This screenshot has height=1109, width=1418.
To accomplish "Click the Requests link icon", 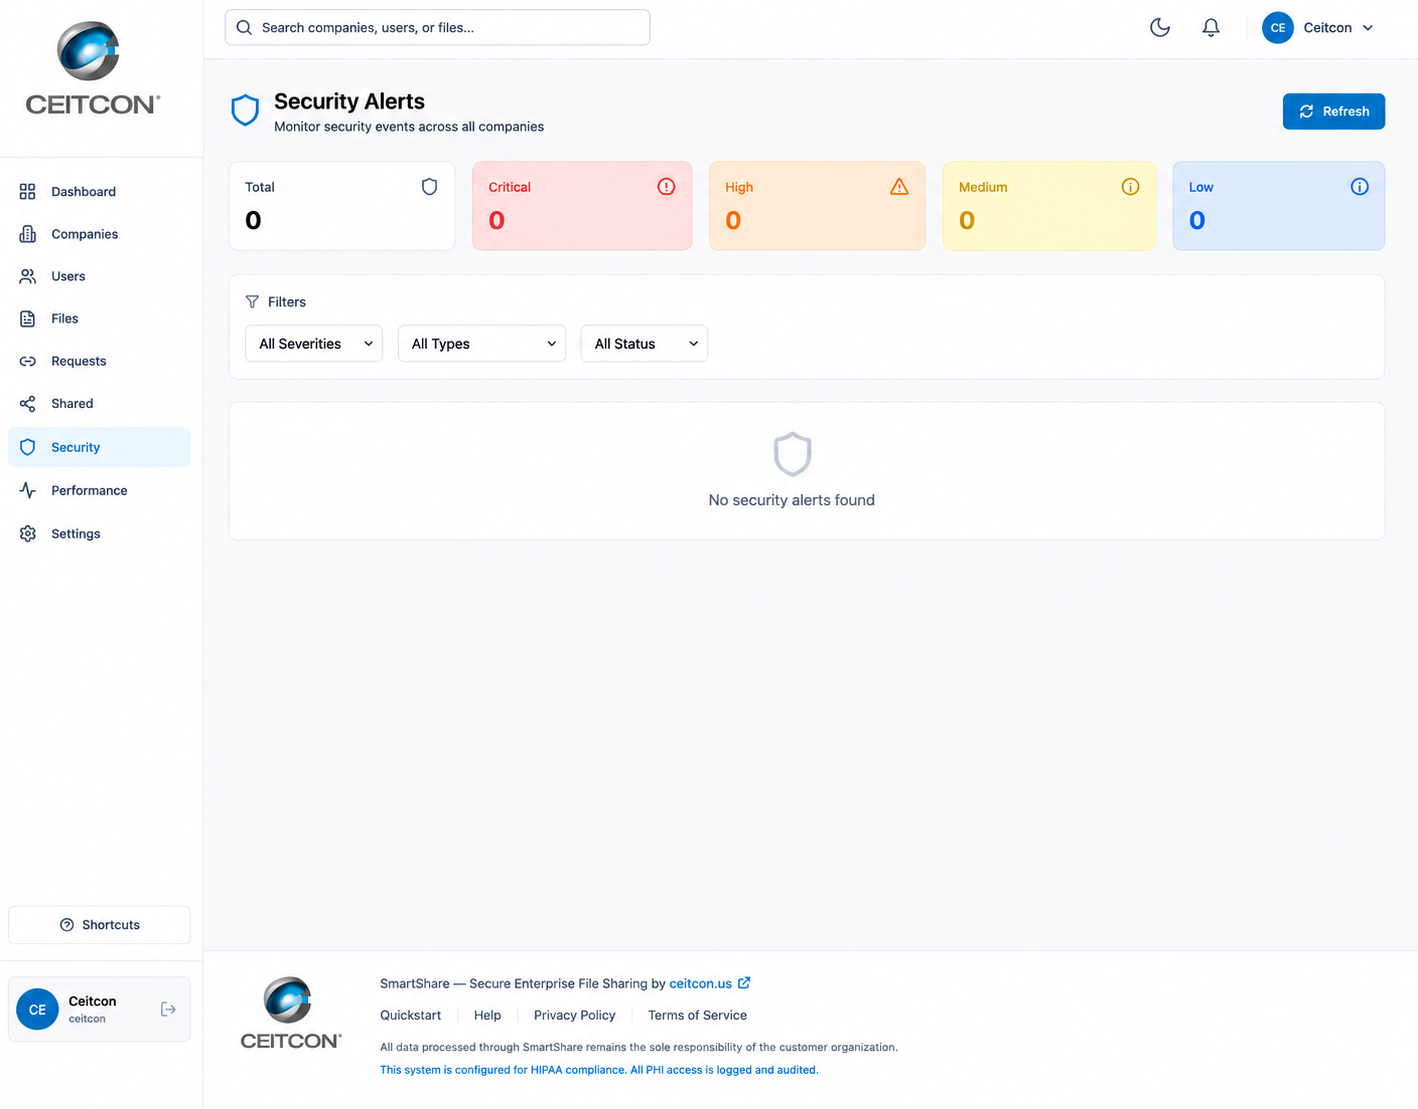I will 28,361.
